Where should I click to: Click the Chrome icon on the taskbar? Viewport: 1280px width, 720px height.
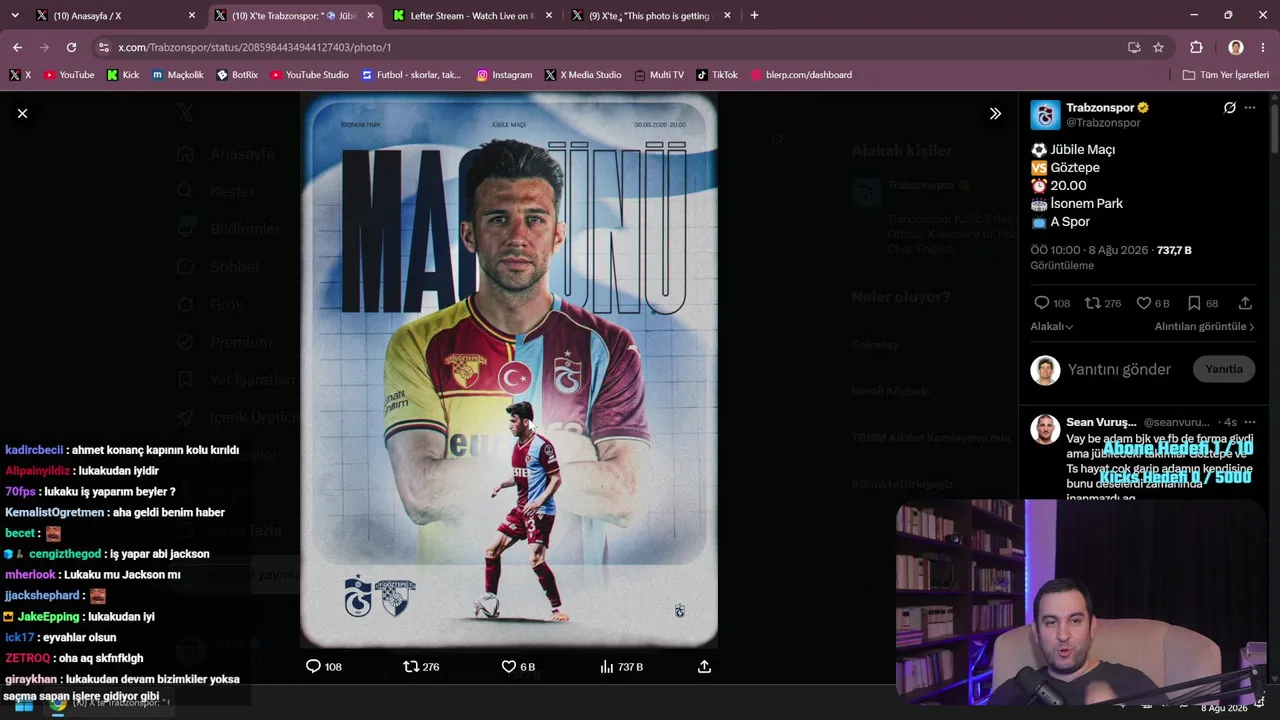click(x=58, y=704)
